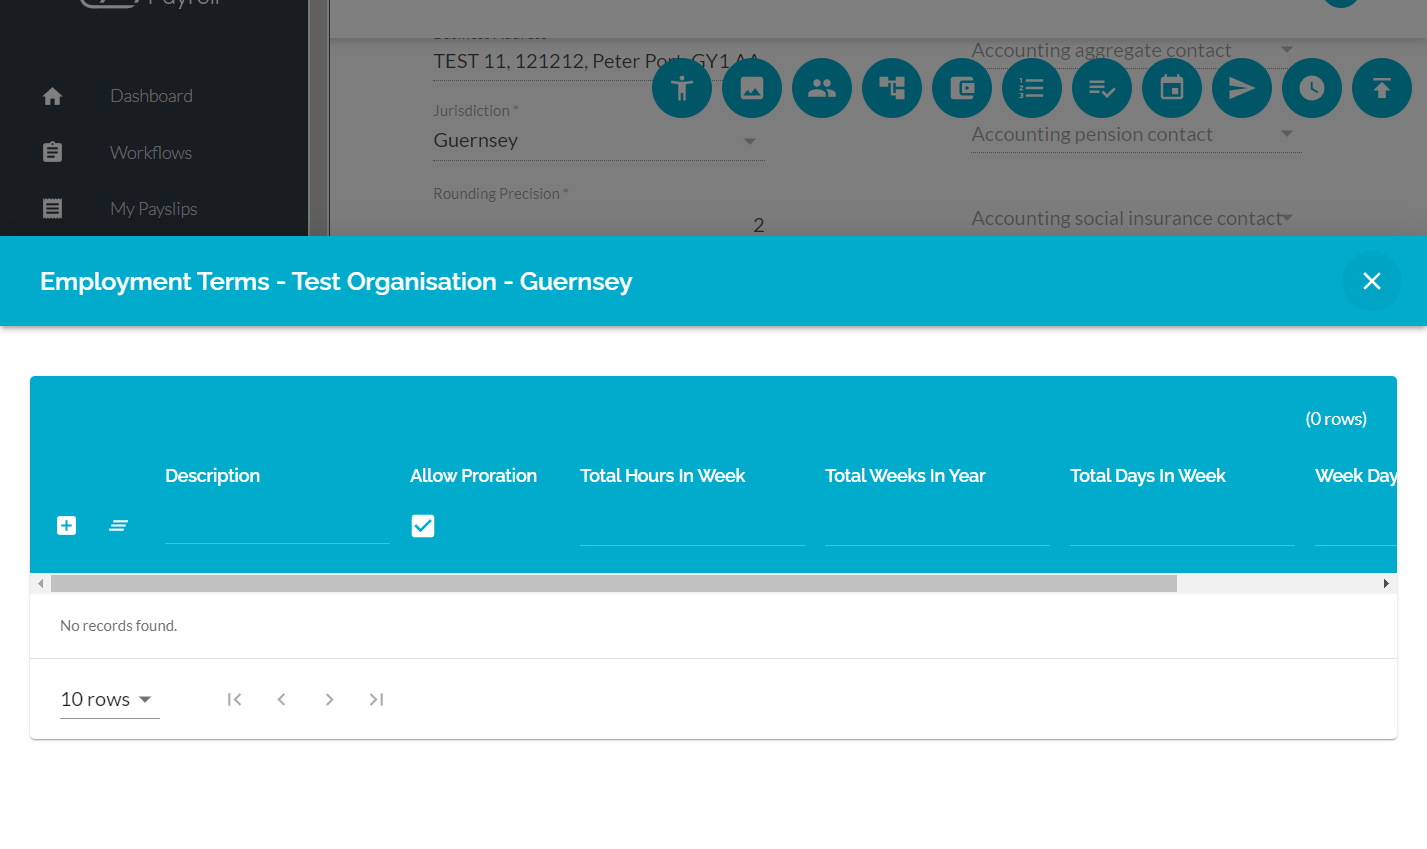Click the "No records found." text
Viewport: 1427px width, 849px height.
tap(118, 626)
